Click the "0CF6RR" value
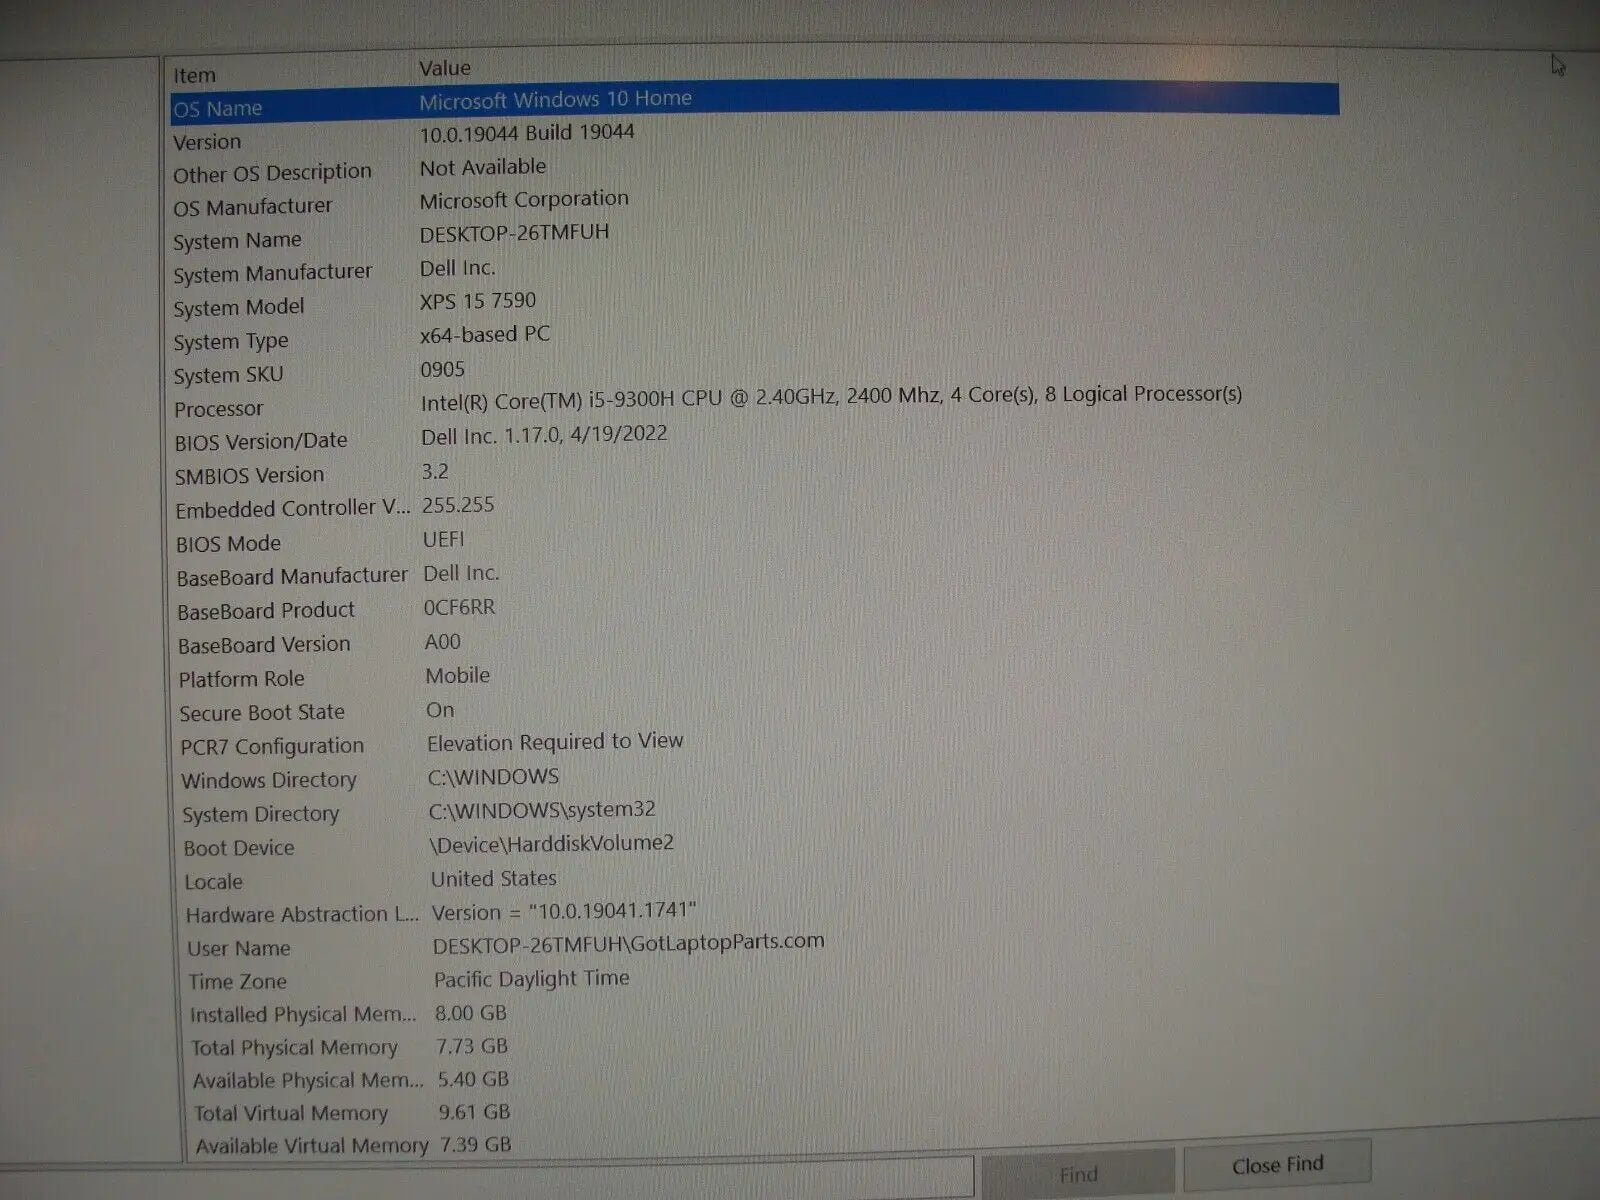Image resolution: width=1600 pixels, height=1200 pixels. tap(459, 608)
